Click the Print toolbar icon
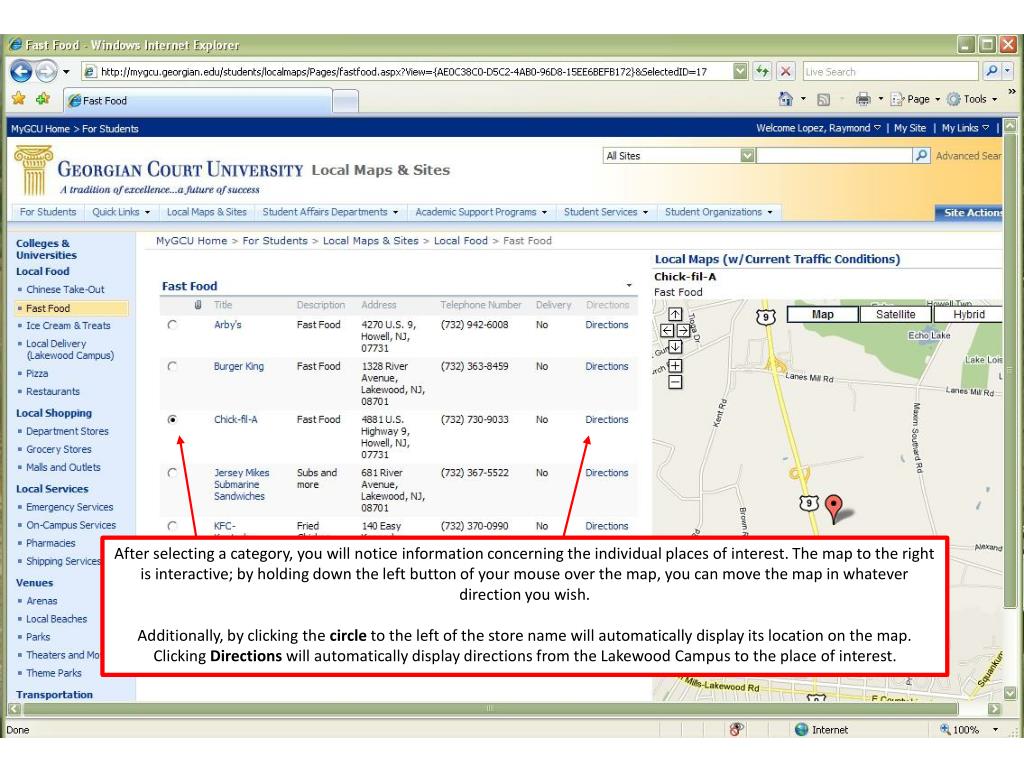Screen dimensions: 1024x768 [x=863, y=99]
